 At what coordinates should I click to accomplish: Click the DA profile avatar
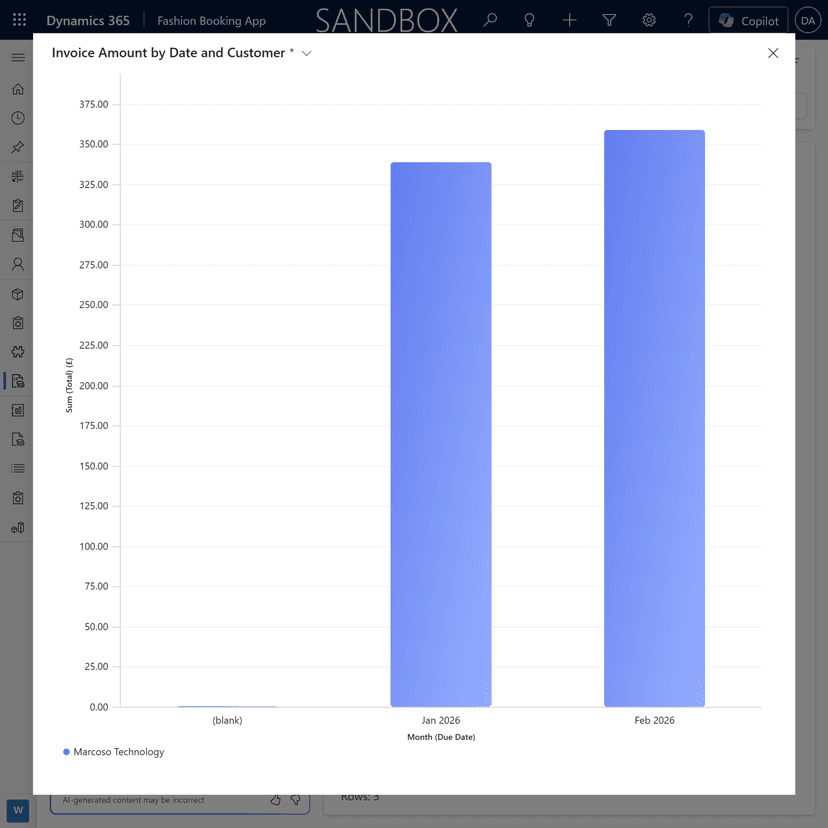click(x=808, y=20)
